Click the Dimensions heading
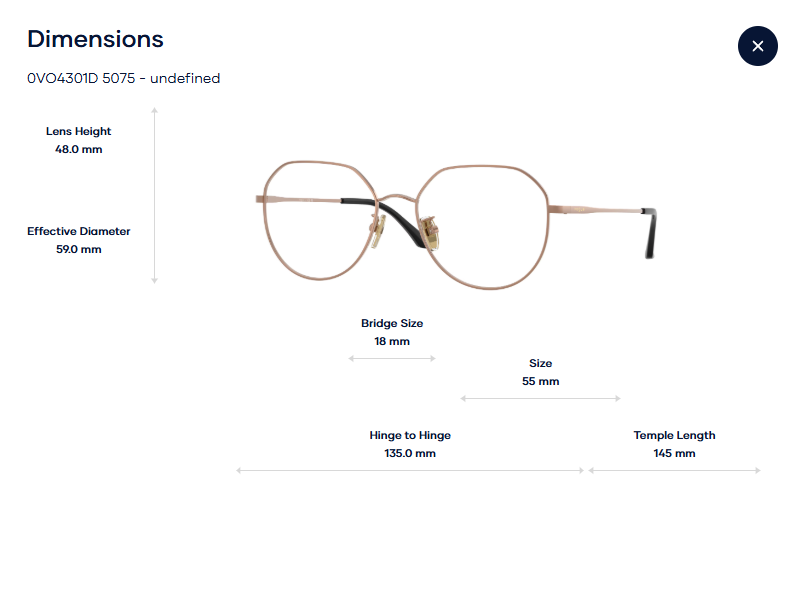Image resolution: width=802 pixels, height=597 pixels. coord(95,39)
